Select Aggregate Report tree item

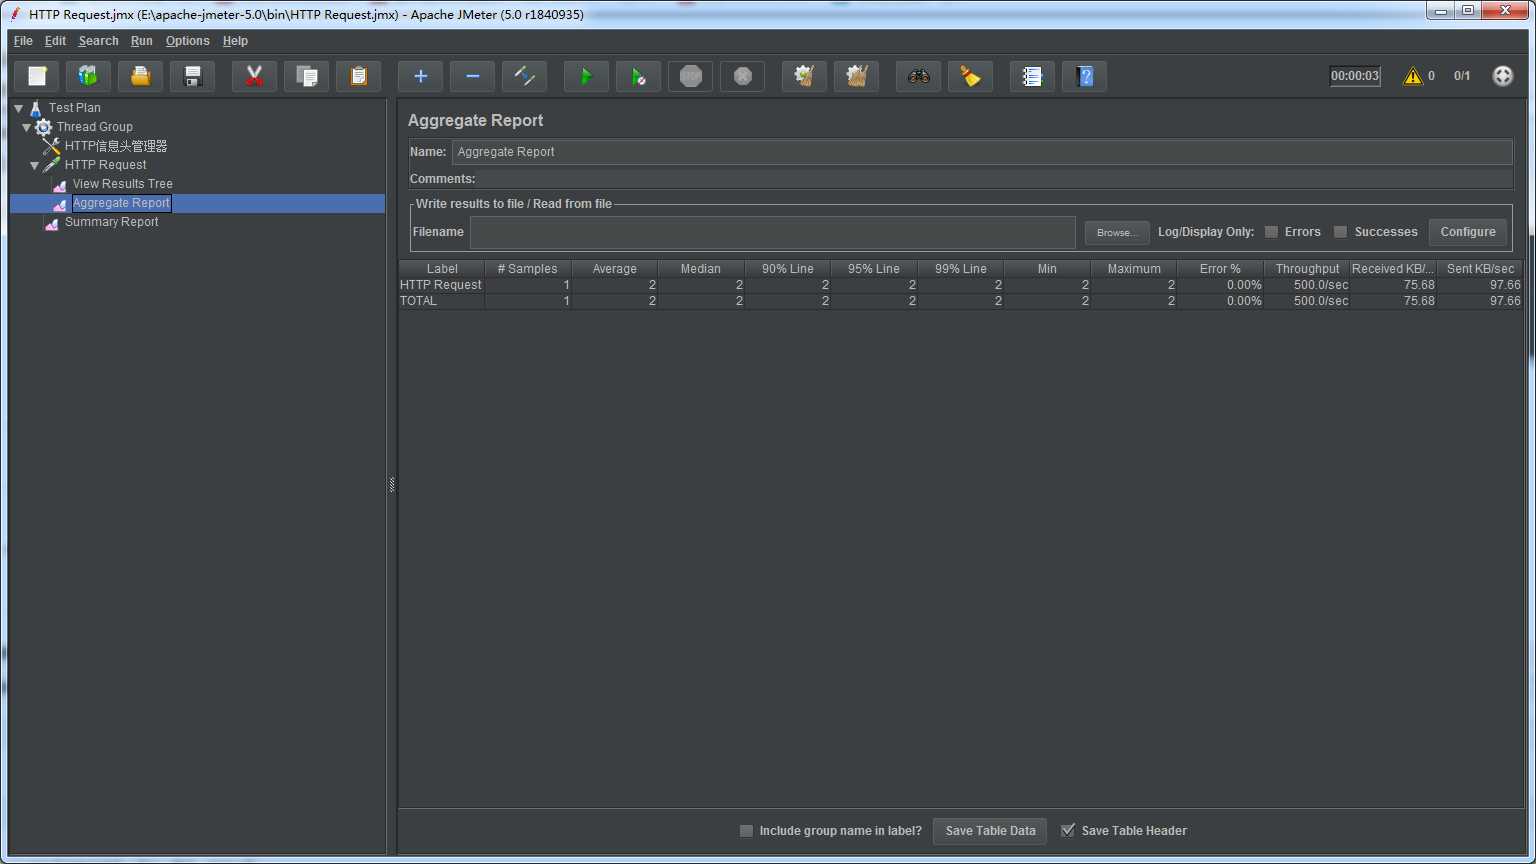coord(121,203)
